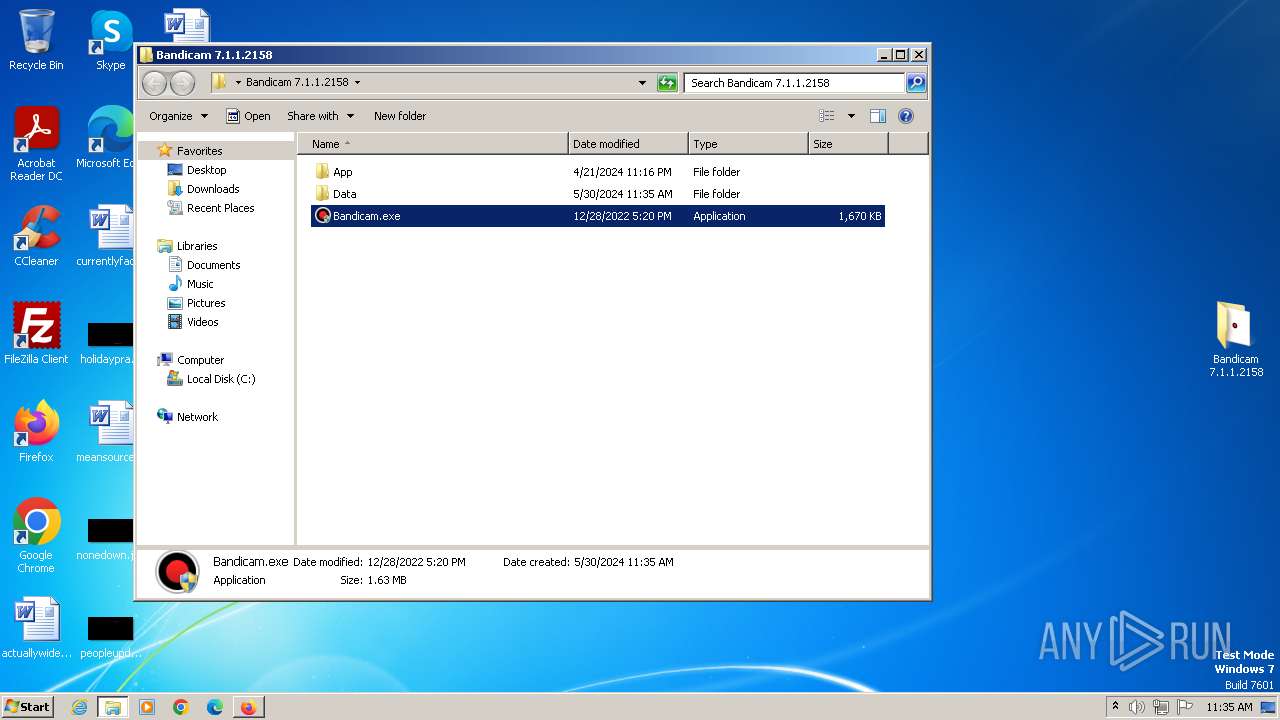Focus the Search Bandicam 7.1.1.2158 field

795,83
